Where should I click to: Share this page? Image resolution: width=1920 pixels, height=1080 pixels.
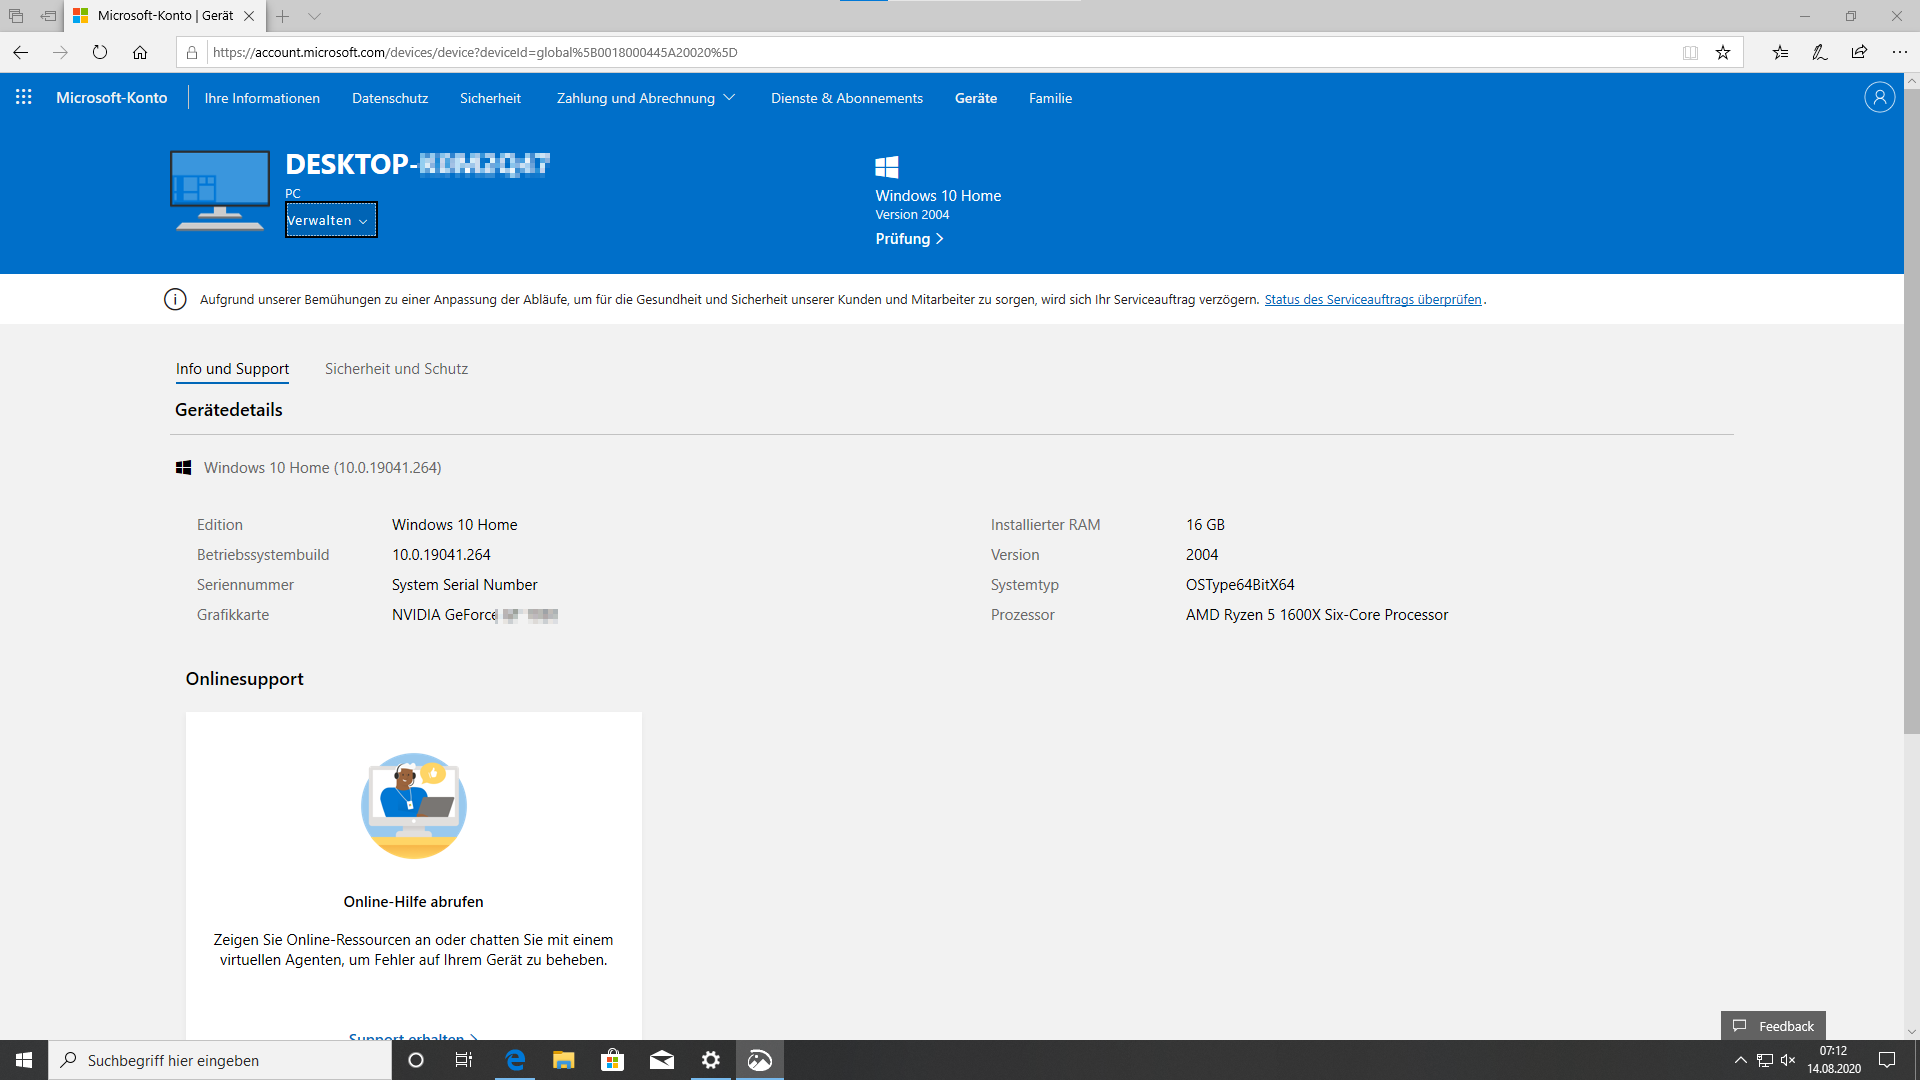(1859, 52)
